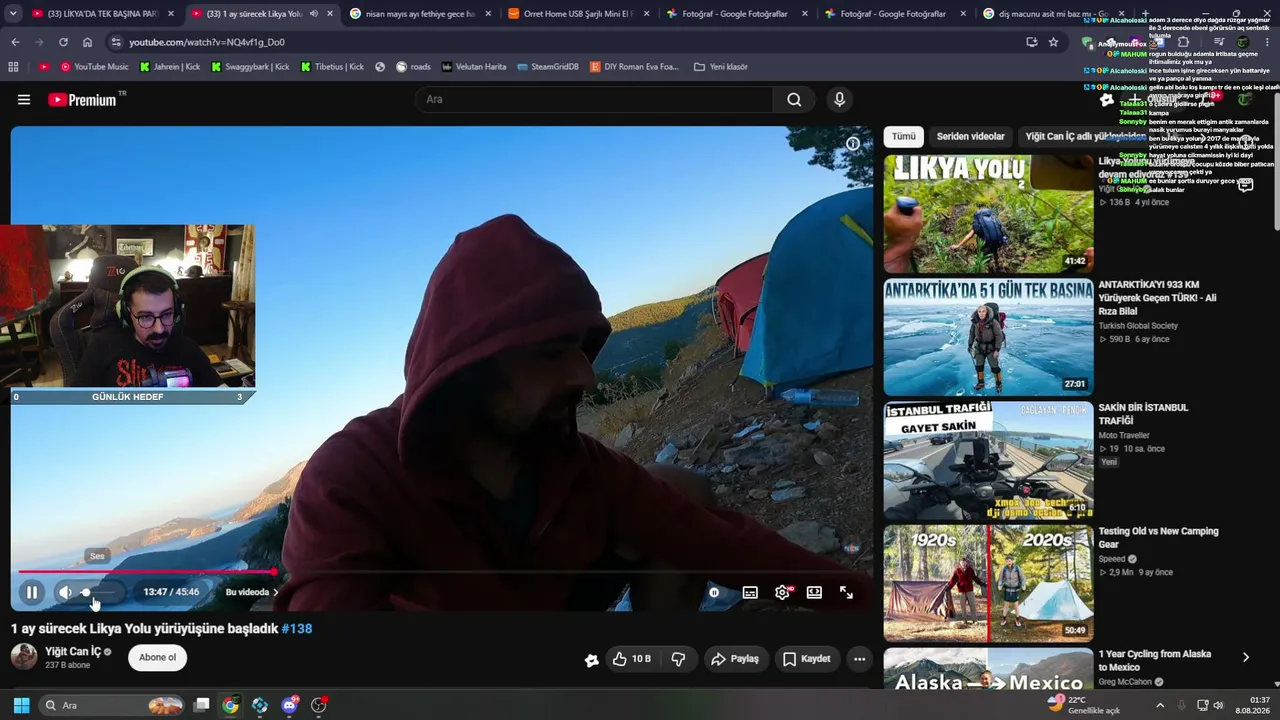Image resolution: width=1280 pixels, height=720 pixels.
Task: Enter fullscreen with the player icon
Action: 846,592
